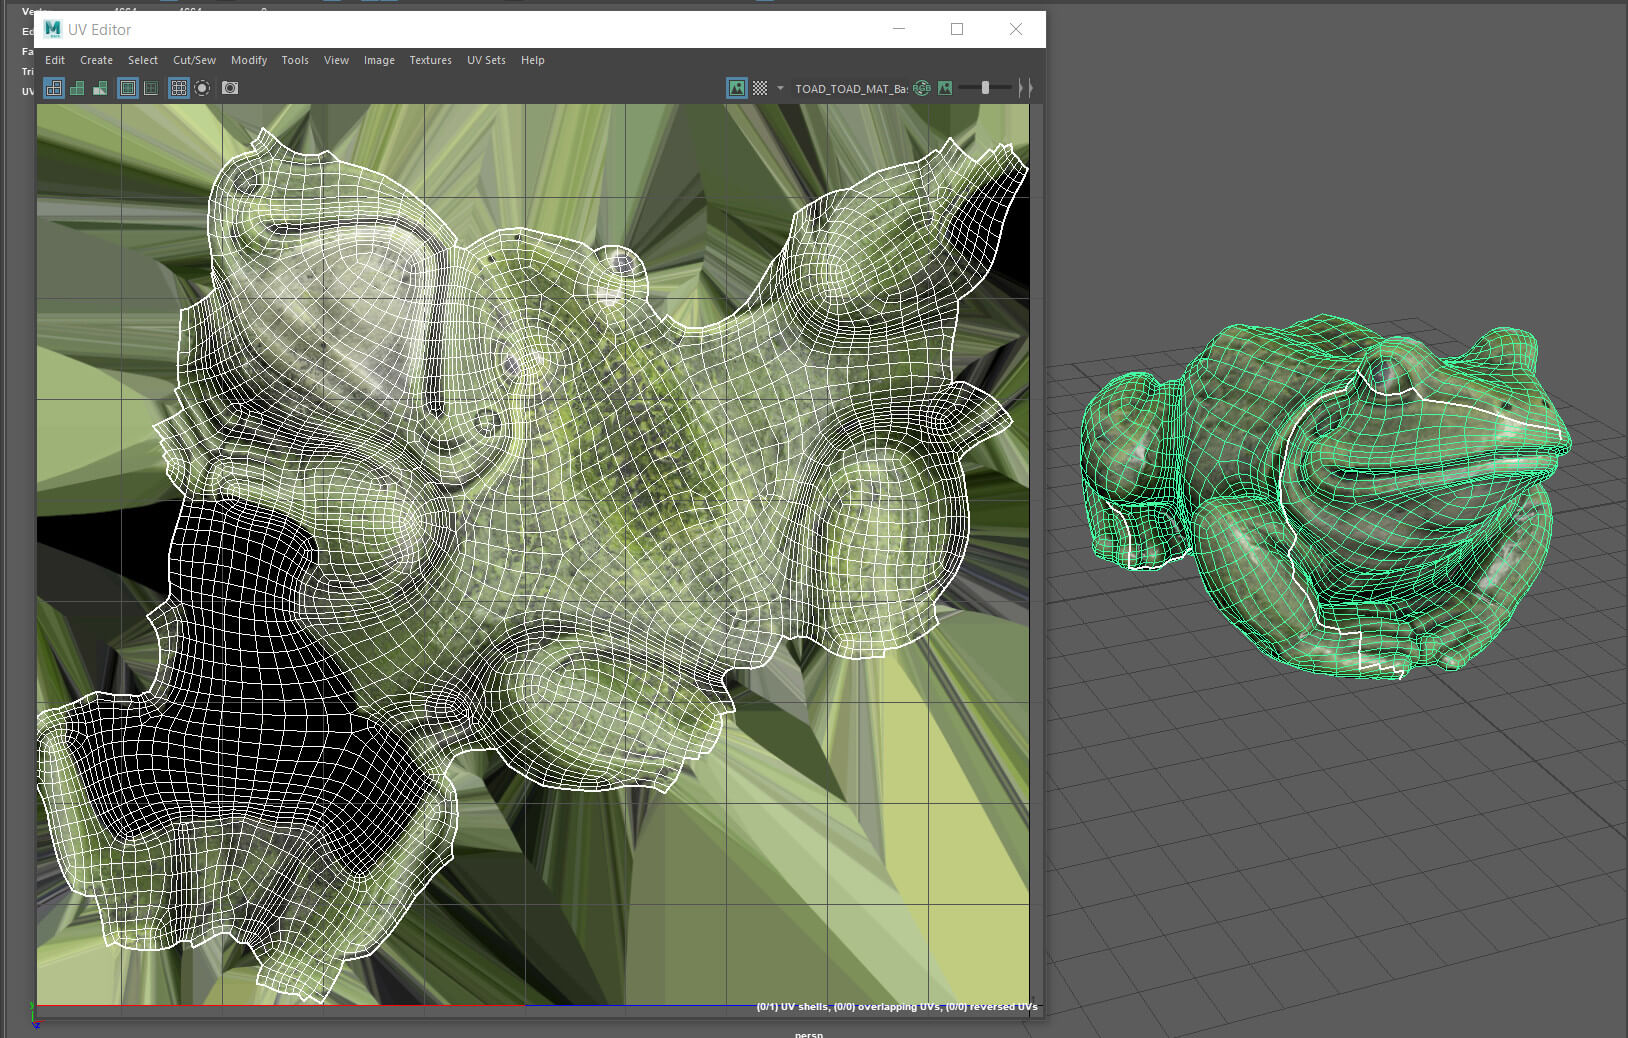Click the wireframe display icon in toolbar
This screenshot has height=1038, width=1628.
tap(54, 88)
